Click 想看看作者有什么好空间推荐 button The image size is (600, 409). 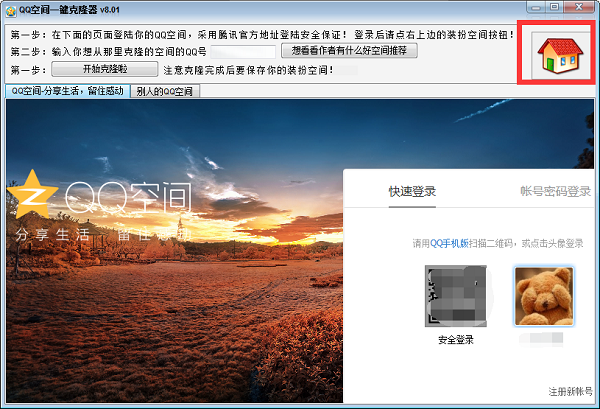[349, 51]
